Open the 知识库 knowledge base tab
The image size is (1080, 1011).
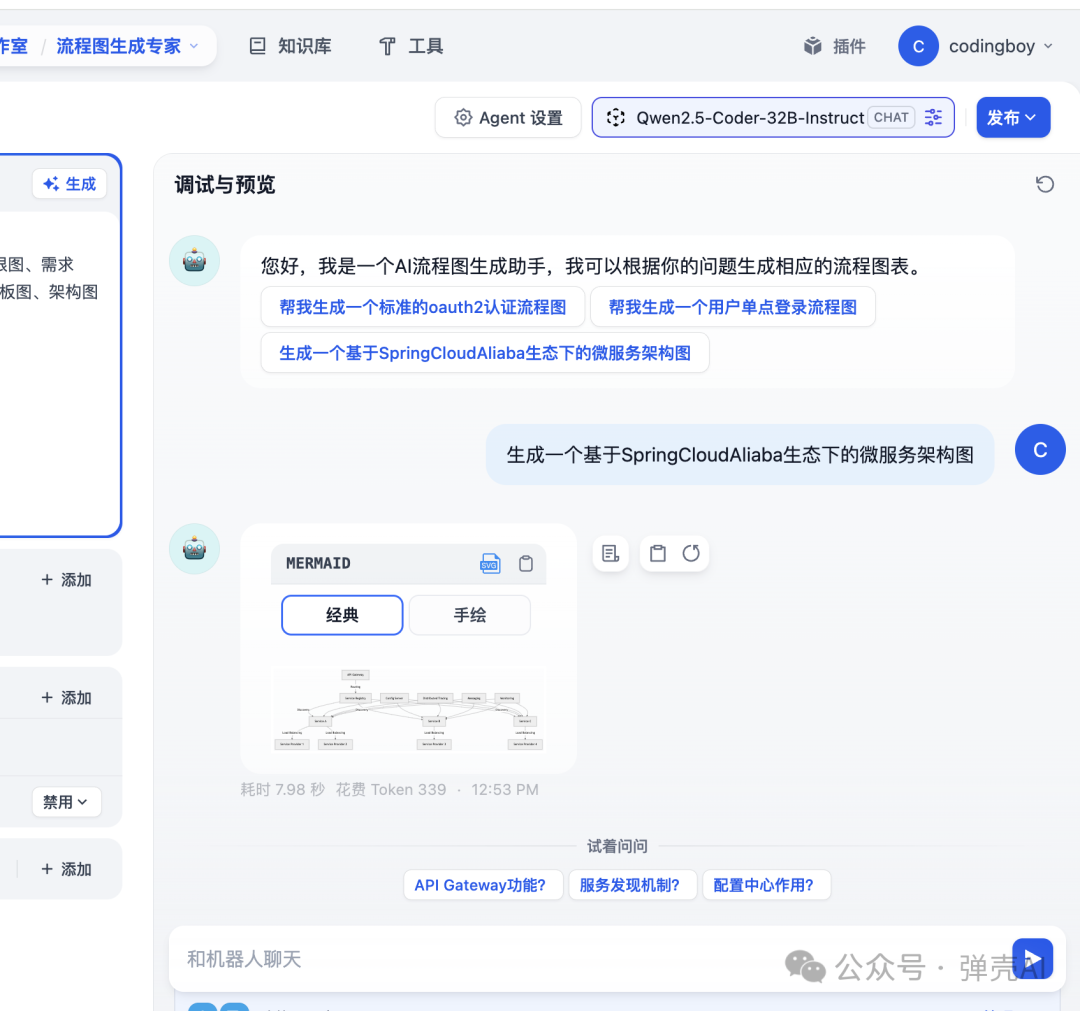290,46
